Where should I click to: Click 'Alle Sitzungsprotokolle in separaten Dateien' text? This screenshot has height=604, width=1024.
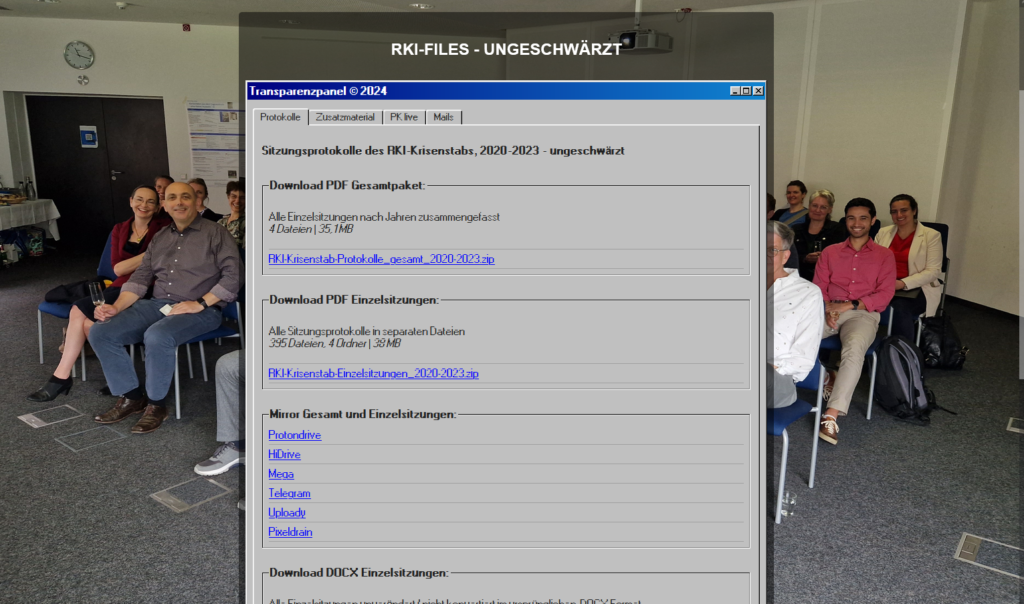[x=366, y=331]
